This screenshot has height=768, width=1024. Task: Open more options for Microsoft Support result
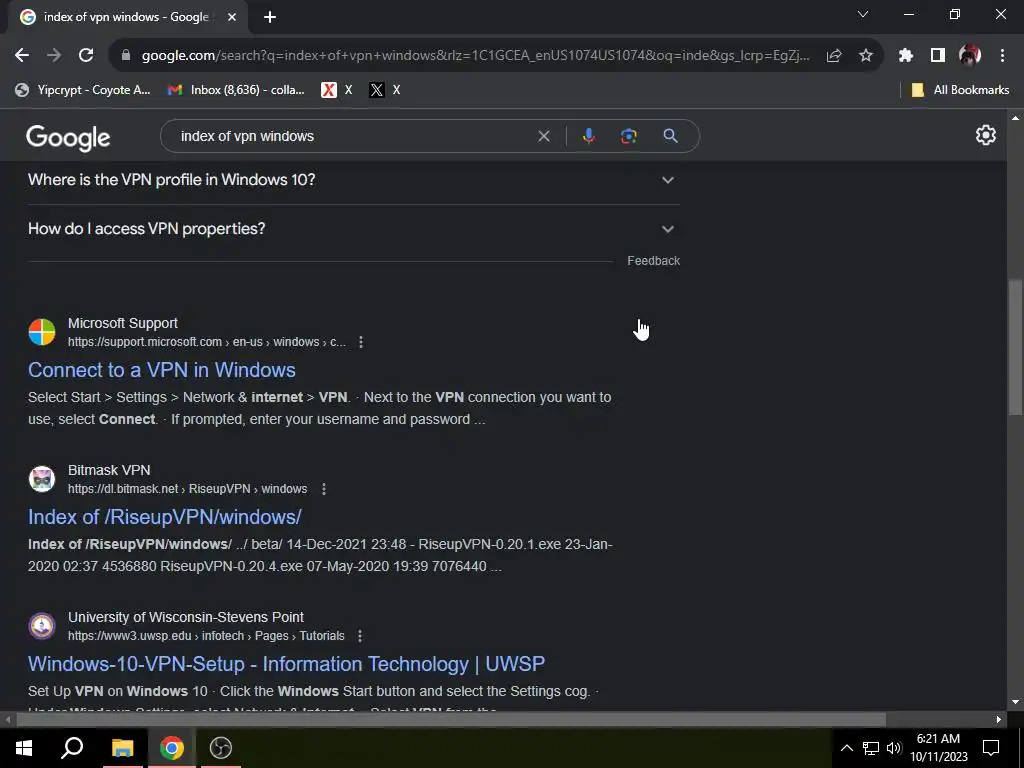click(361, 342)
